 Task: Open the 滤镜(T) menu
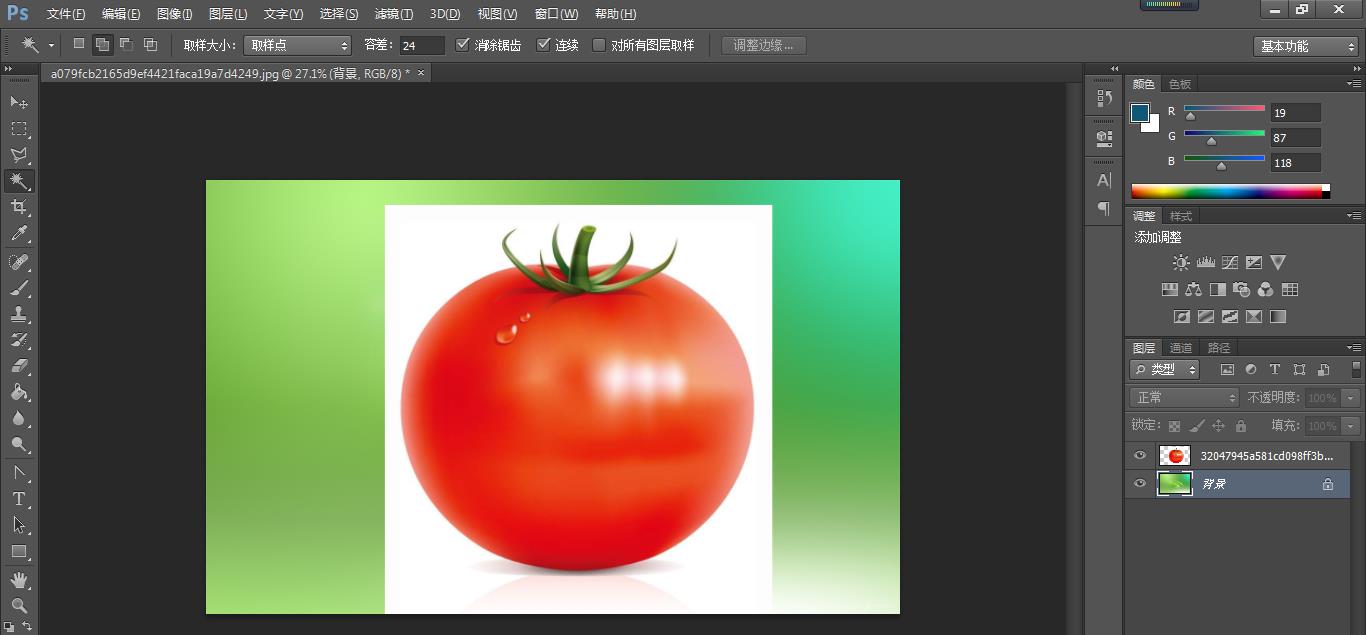(x=393, y=14)
